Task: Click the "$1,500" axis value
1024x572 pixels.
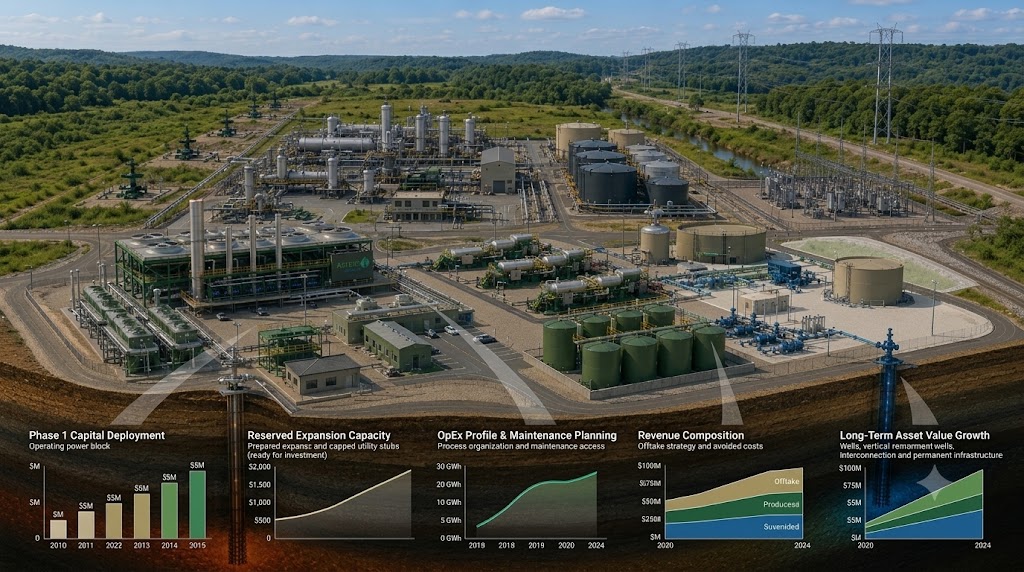Action: [259, 485]
